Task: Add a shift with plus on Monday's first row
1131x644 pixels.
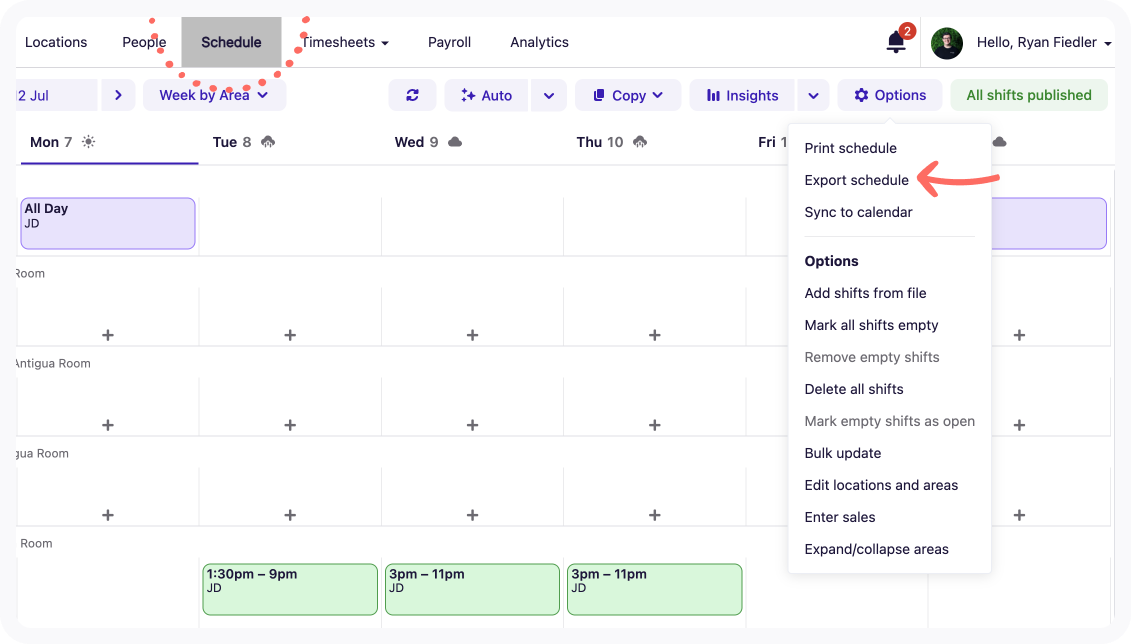Action: point(108,335)
